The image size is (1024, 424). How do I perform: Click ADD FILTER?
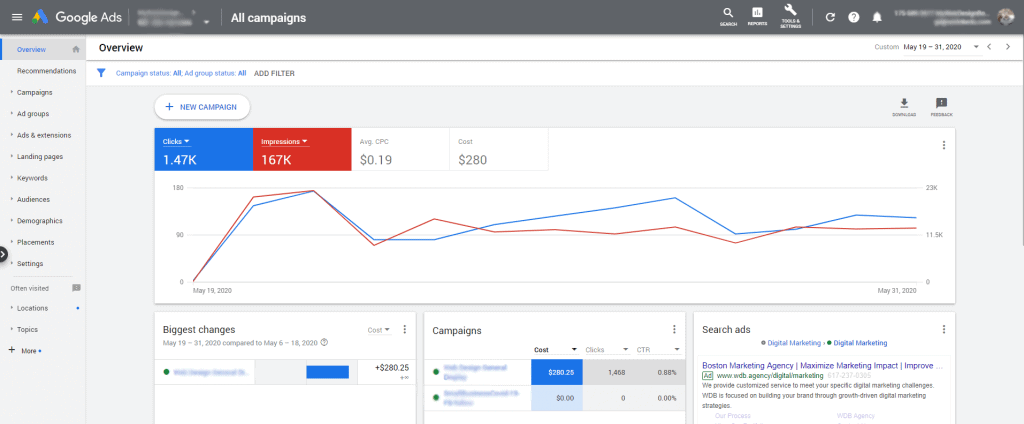click(x=274, y=73)
